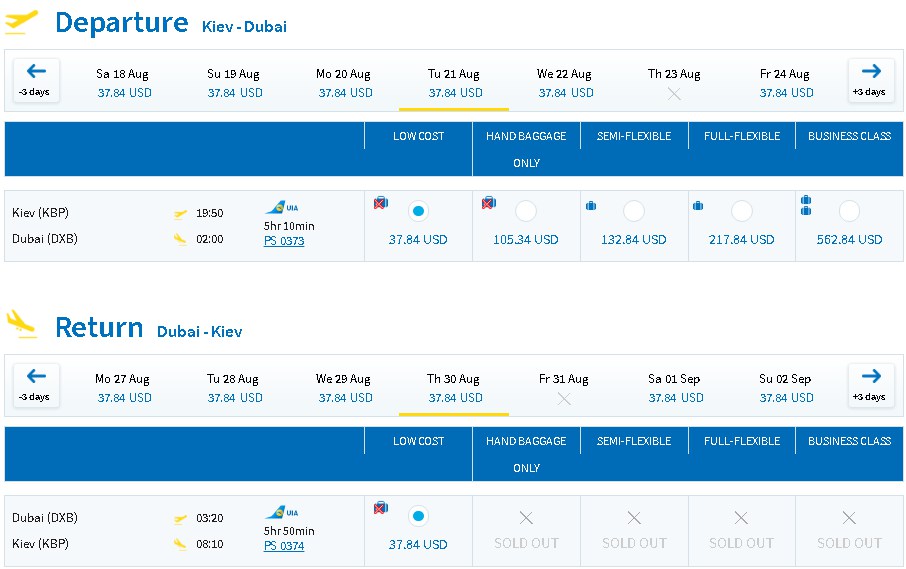Click departure FULL-FLEXIBLE column header
Viewport: 906px width, 569px height.
coord(742,136)
